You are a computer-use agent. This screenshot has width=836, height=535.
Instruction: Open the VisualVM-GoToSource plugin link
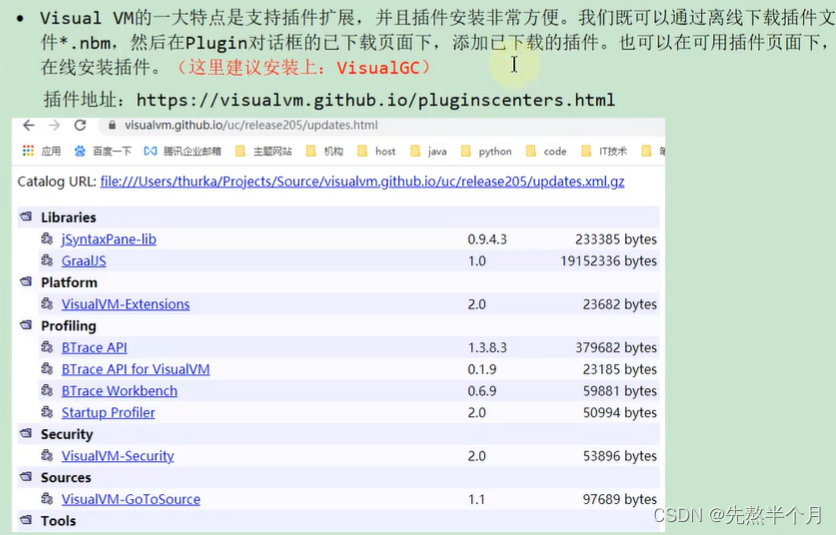click(x=131, y=499)
